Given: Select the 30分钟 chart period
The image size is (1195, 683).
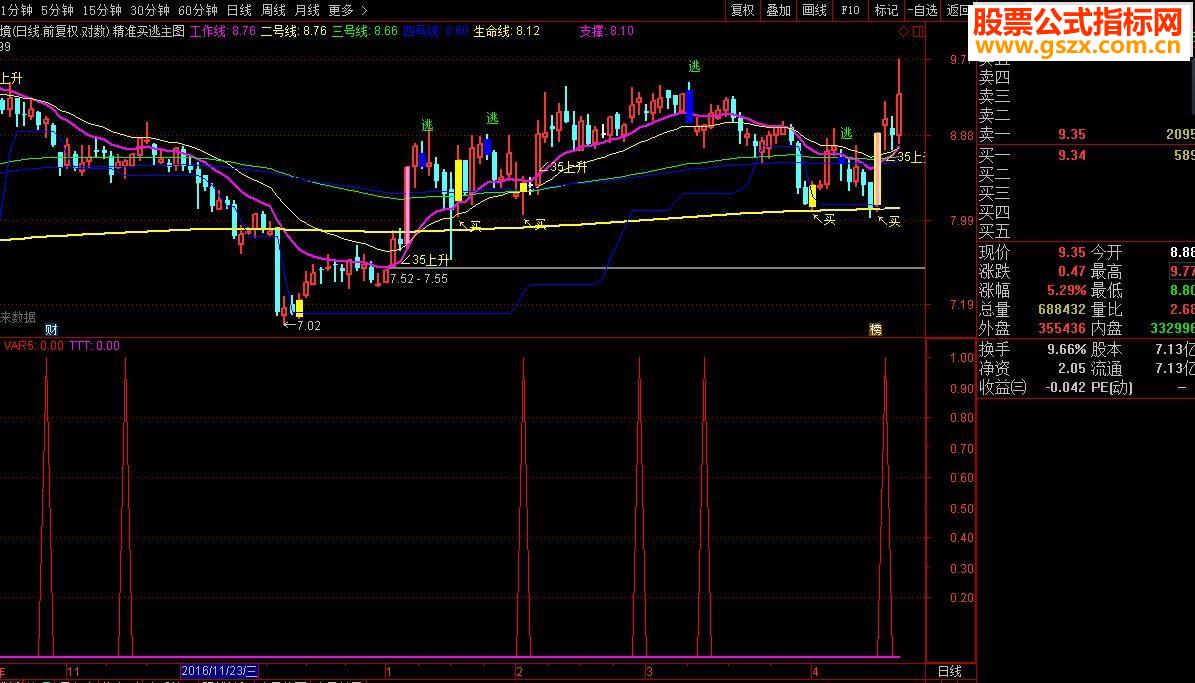Looking at the screenshot, I should 150,10.
